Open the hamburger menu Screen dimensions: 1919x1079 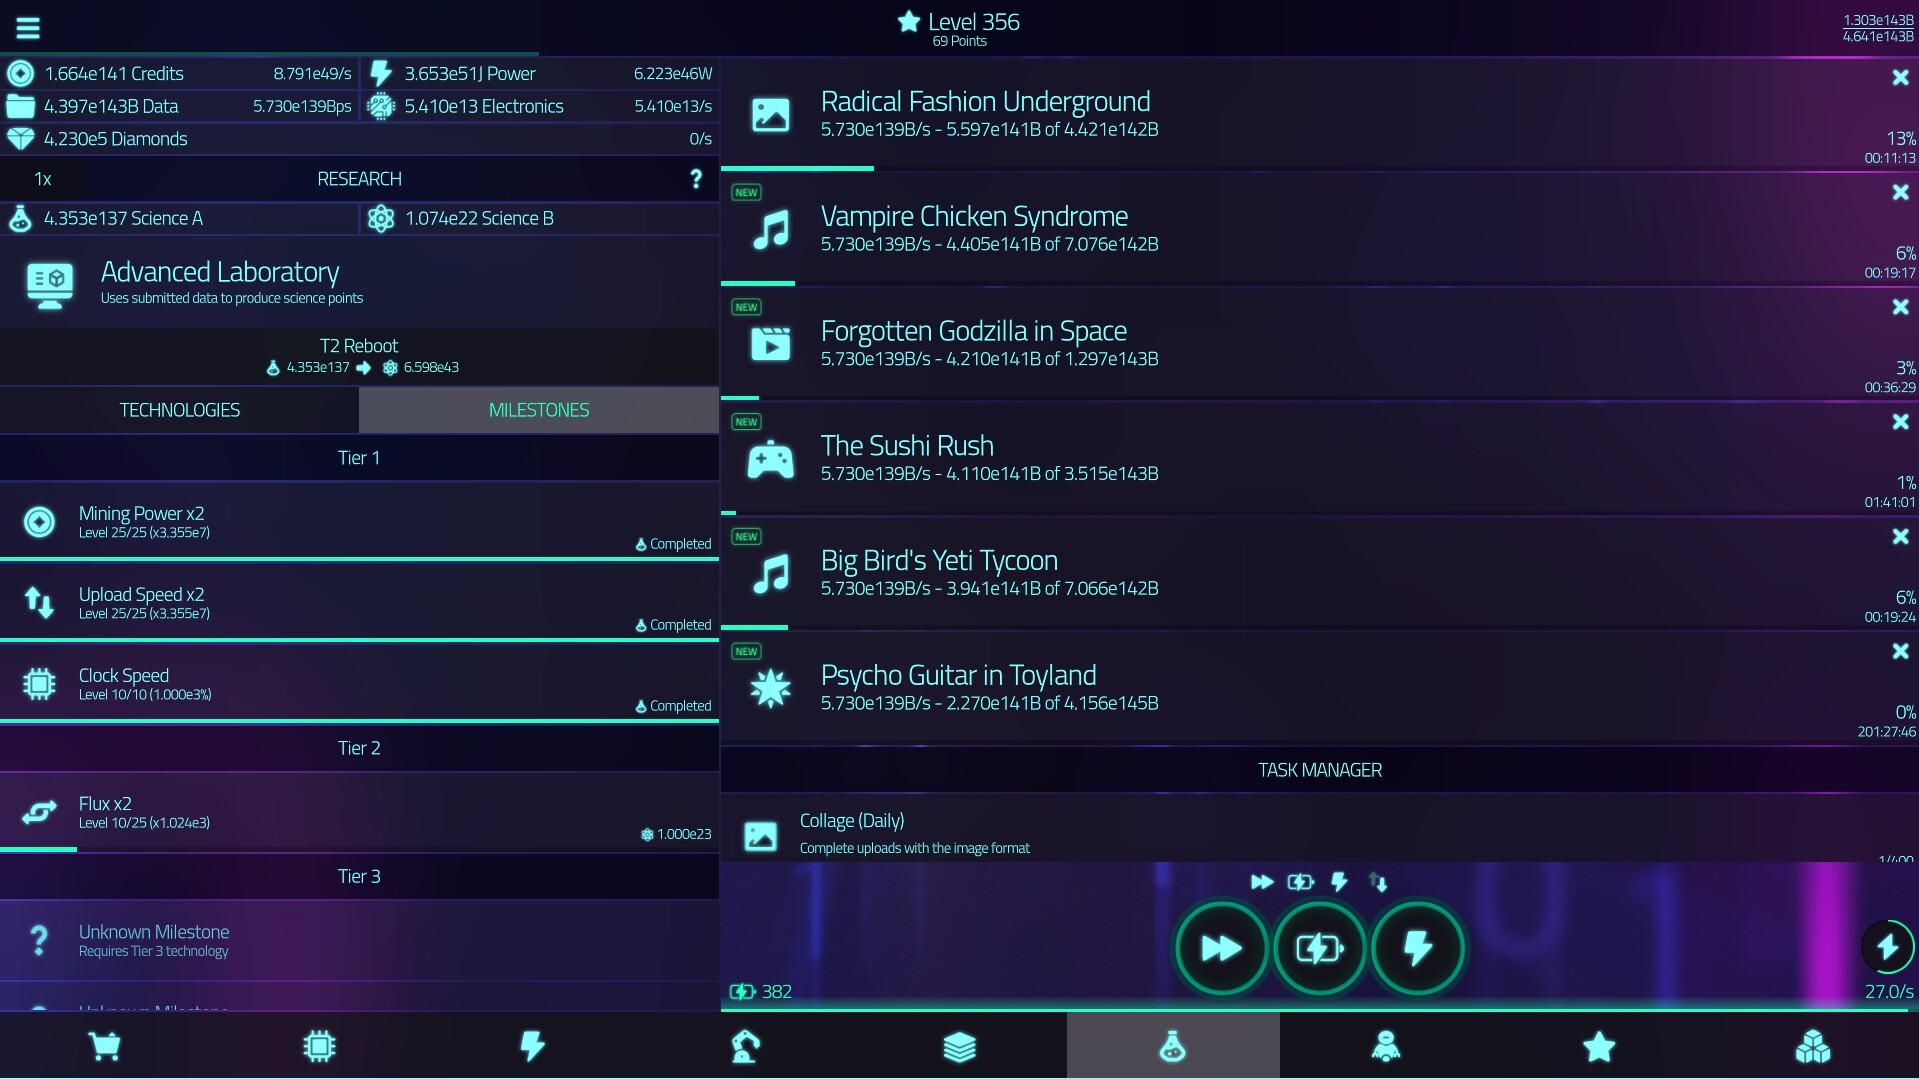(27, 27)
